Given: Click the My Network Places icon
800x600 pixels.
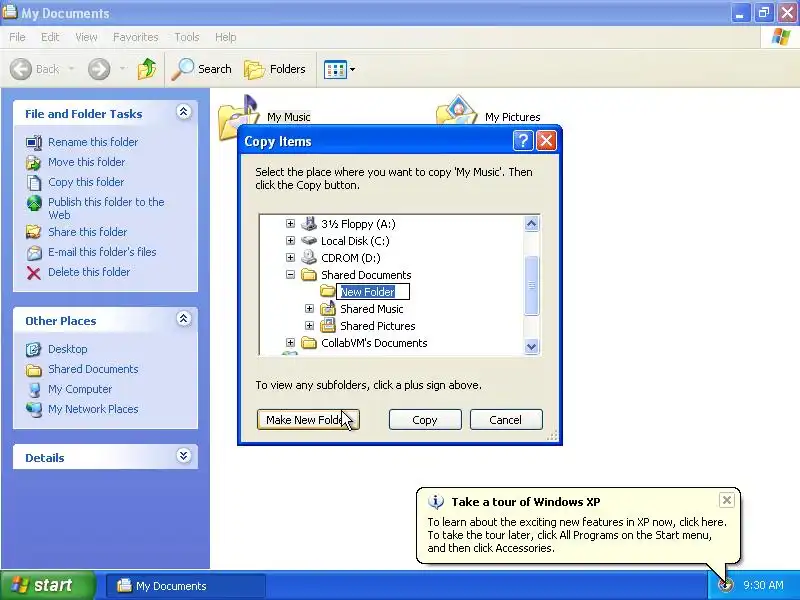Looking at the screenshot, I should click(34, 410).
